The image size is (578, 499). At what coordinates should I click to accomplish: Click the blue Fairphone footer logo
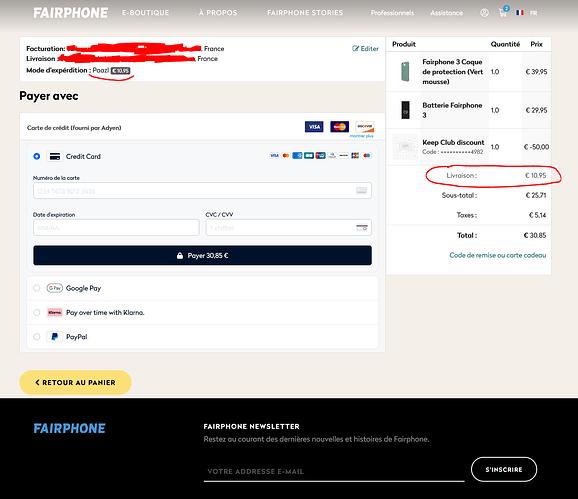click(x=69, y=428)
